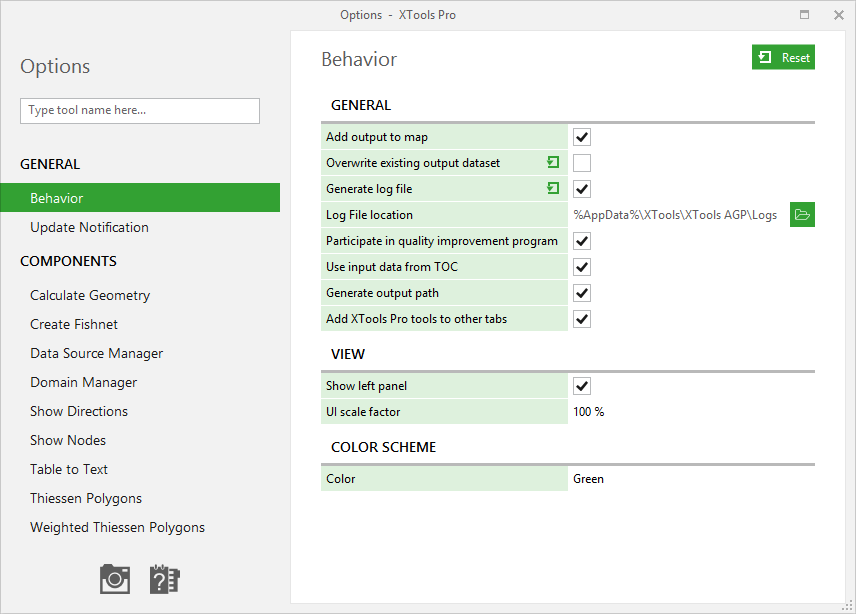This screenshot has height=614, width=856.
Task: Click the UI scale factor label
Action: click(363, 412)
